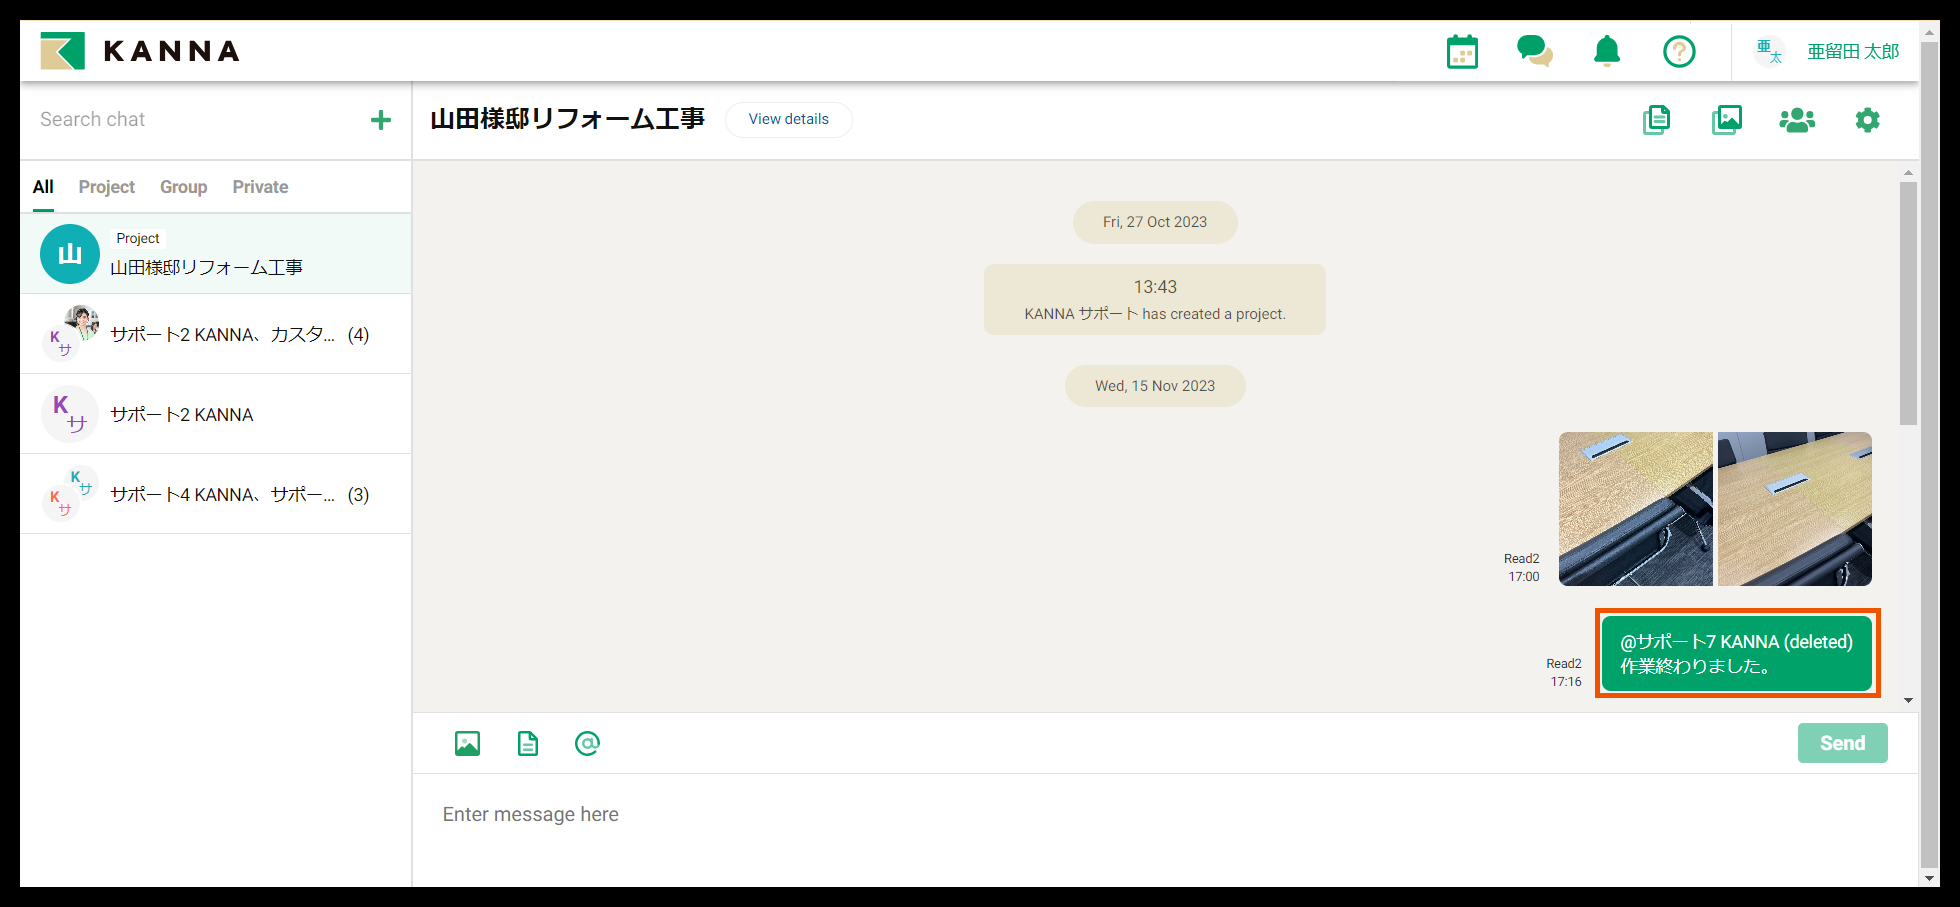Click the Send button
This screenshot has height=907, width=1960.
pyautogui.click(x=1843, y=743)
